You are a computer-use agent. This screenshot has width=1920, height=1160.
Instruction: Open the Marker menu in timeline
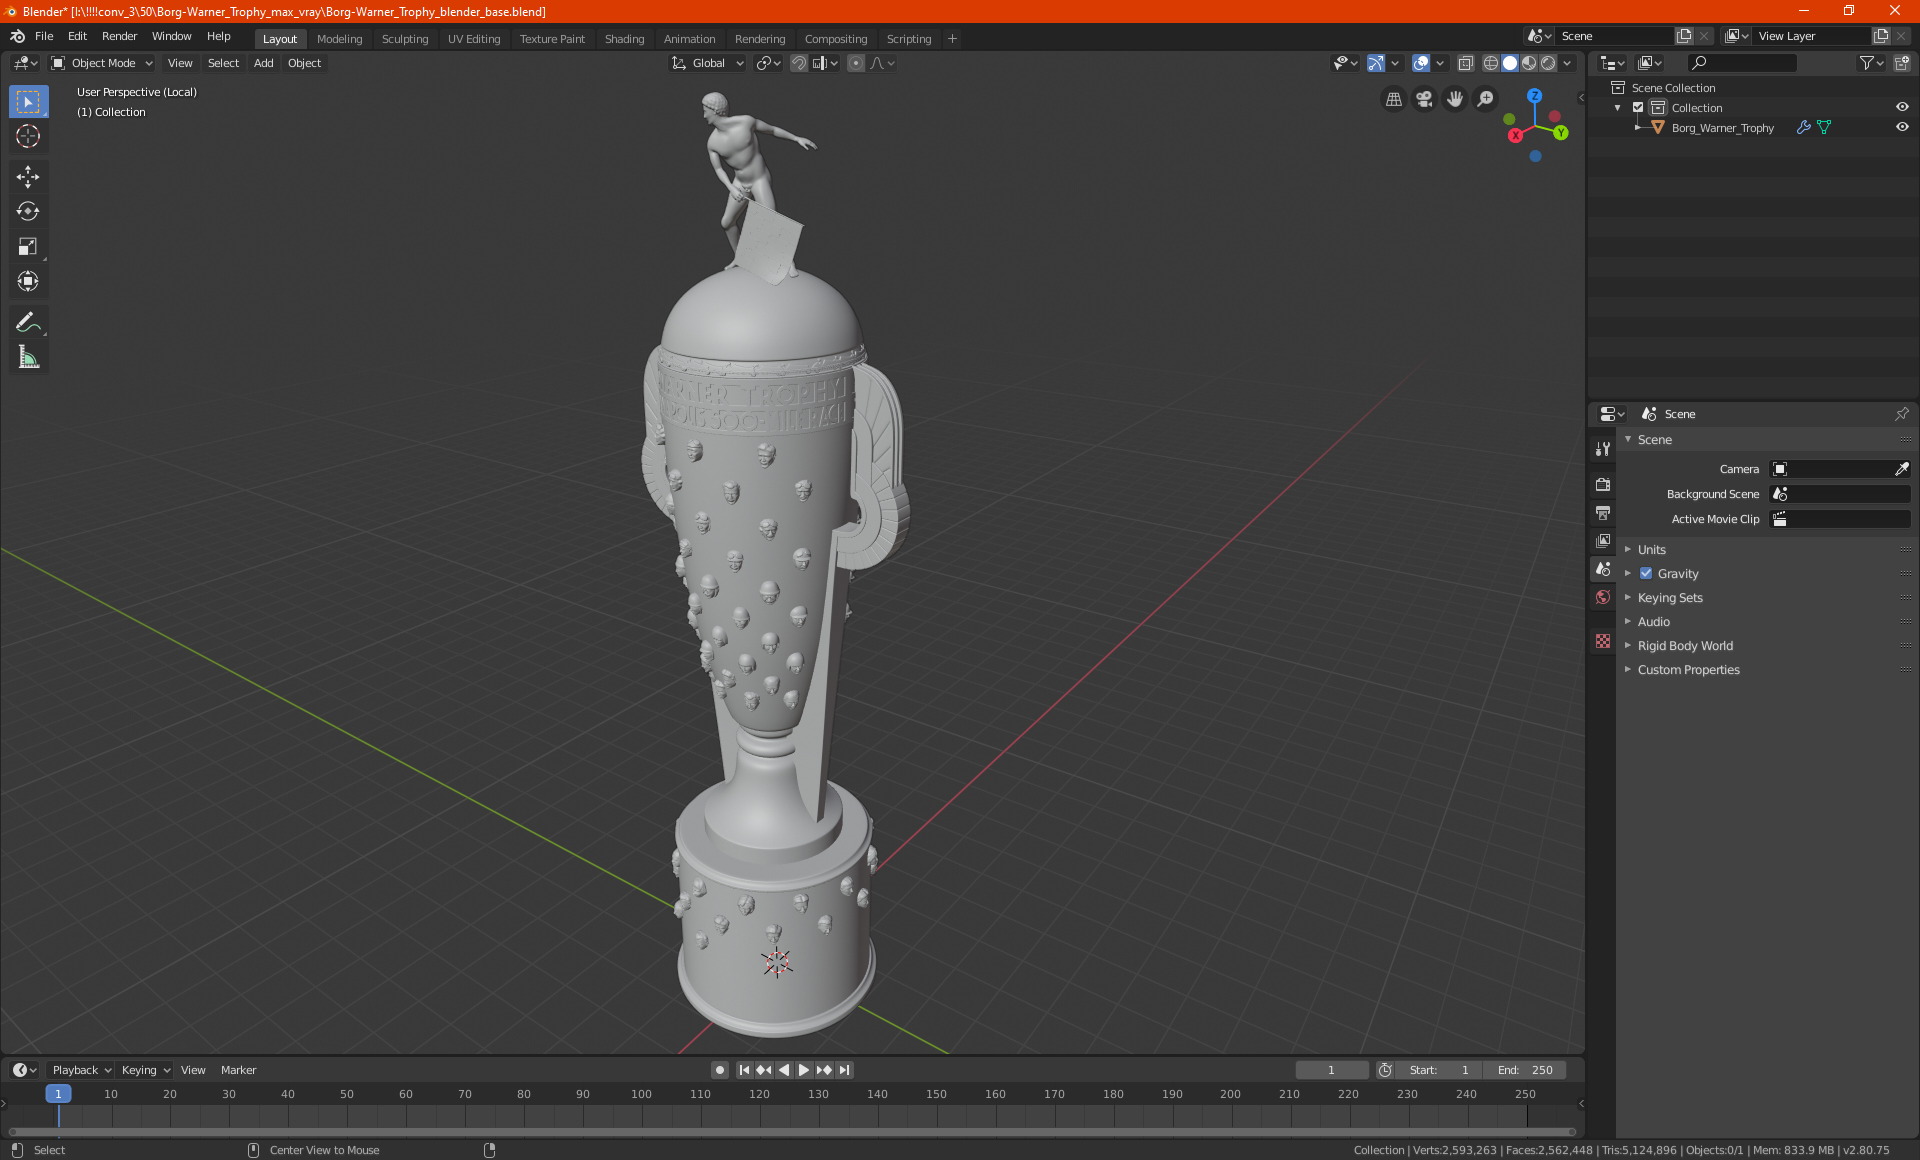click(238, 1070)
